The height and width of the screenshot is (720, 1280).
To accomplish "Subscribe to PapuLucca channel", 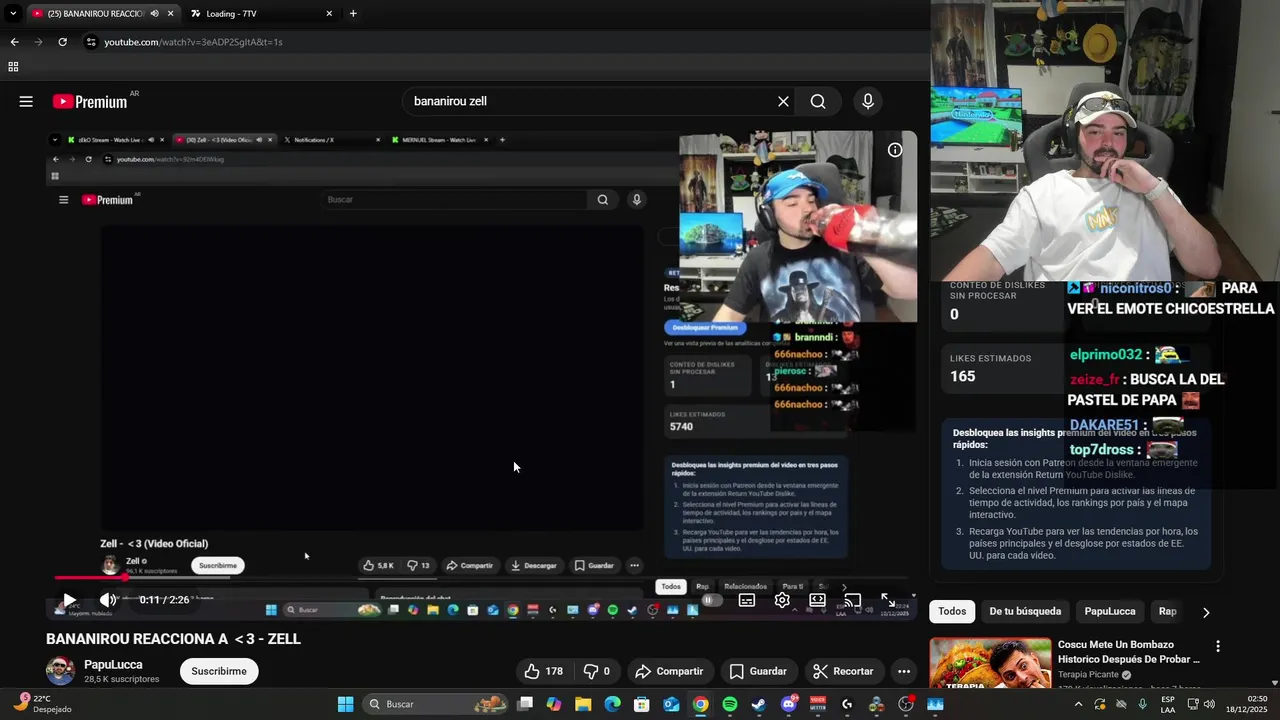I will [219, 671].
